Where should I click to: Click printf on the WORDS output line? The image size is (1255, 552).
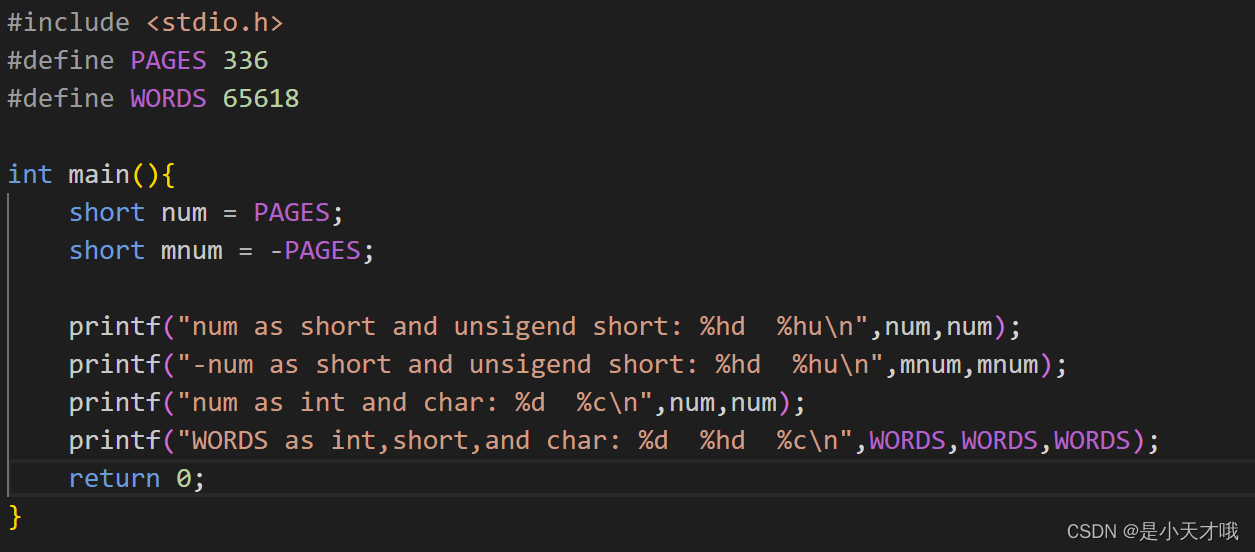[114, 440]
